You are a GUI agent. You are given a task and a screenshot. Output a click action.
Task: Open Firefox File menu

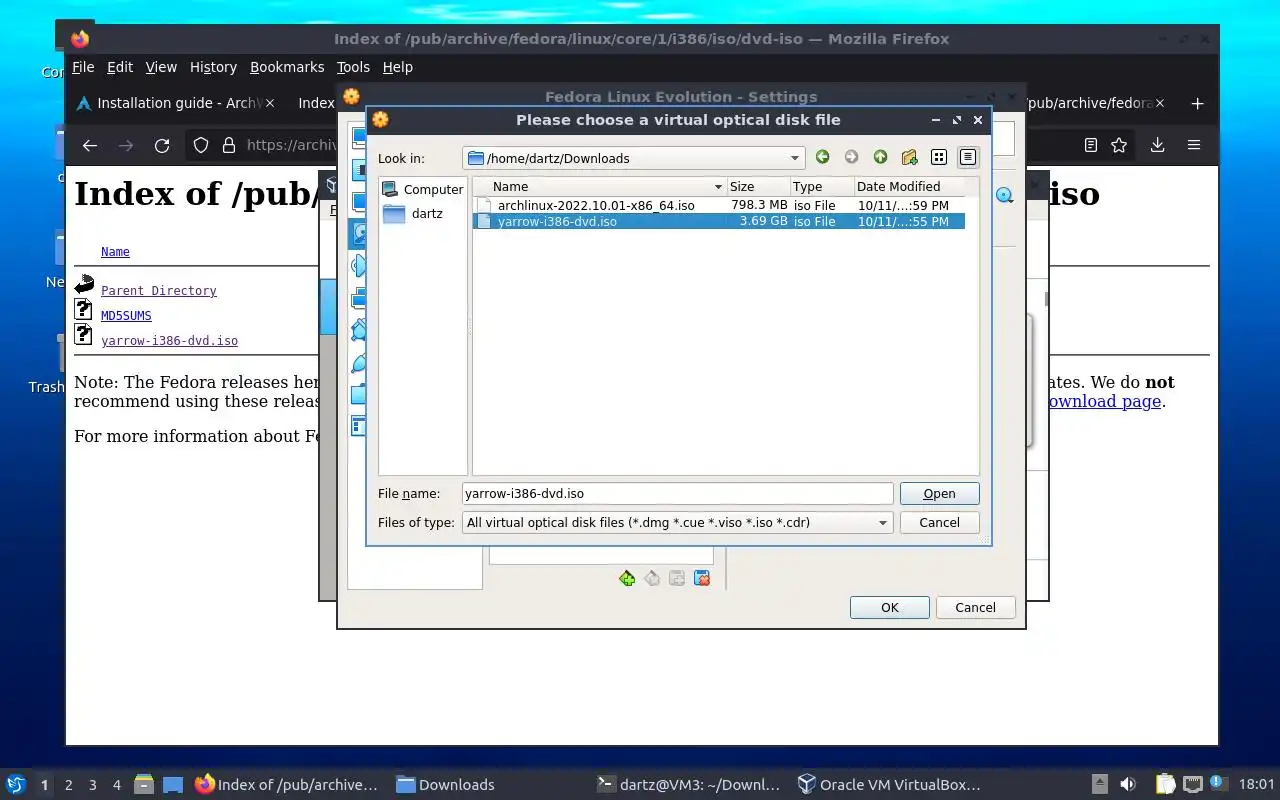[x=83, y=67]
